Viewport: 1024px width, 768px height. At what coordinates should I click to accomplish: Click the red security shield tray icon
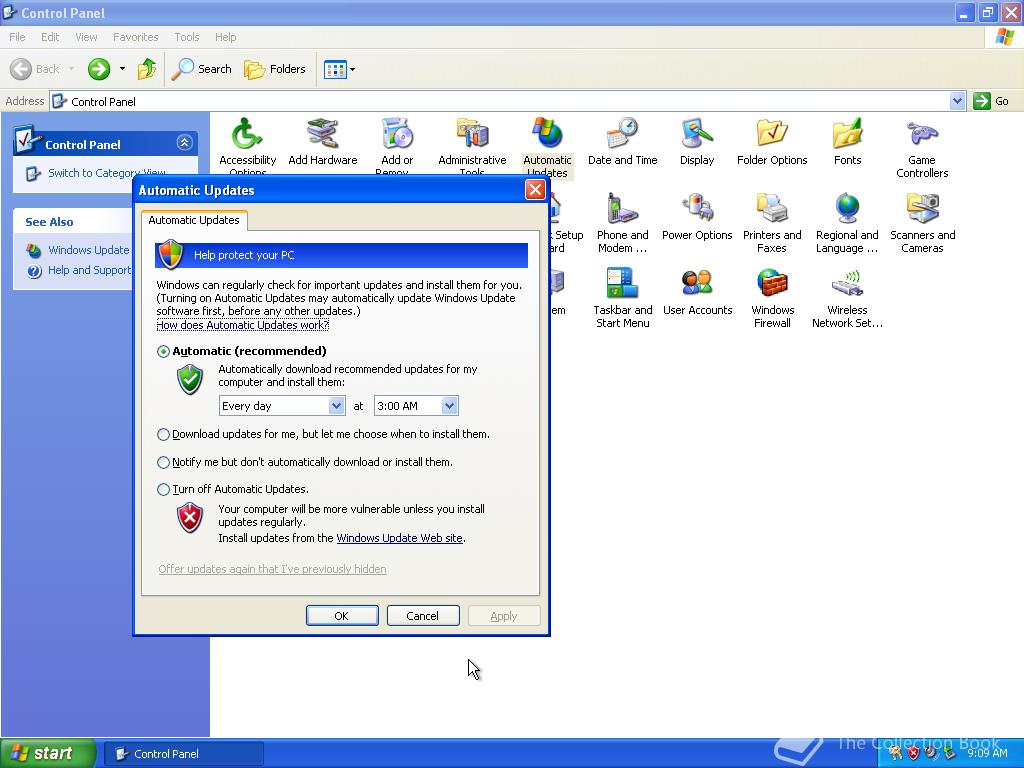[x=913, y=753]
